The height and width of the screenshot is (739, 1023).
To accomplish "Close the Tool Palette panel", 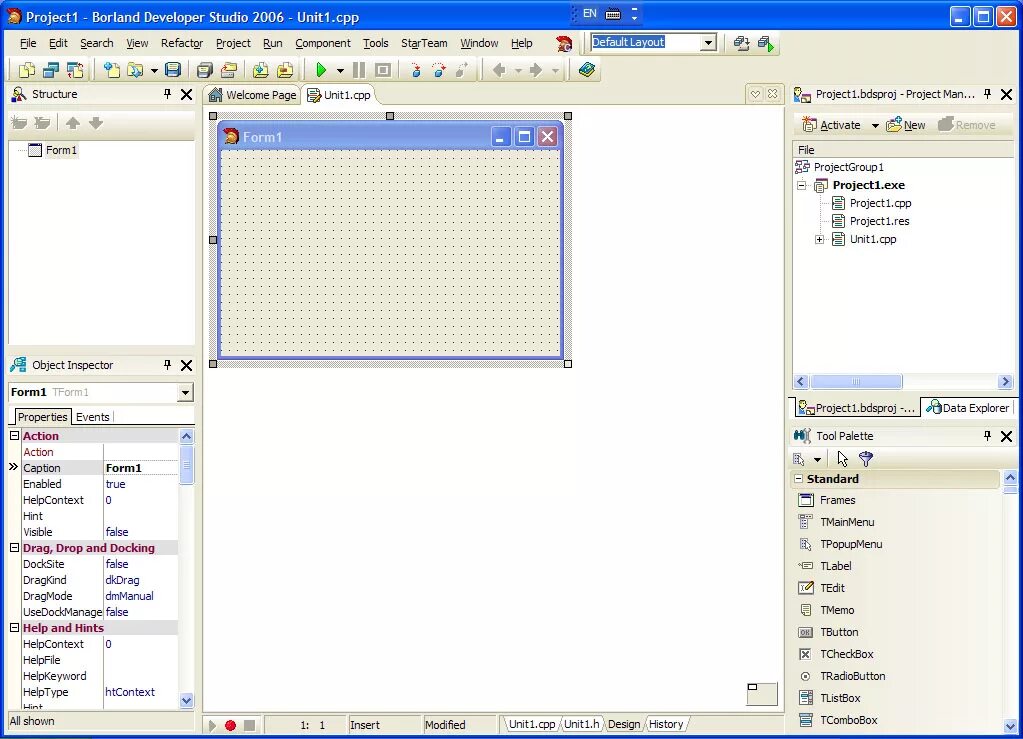I will pyautogui.click(x=1007, y=436).
